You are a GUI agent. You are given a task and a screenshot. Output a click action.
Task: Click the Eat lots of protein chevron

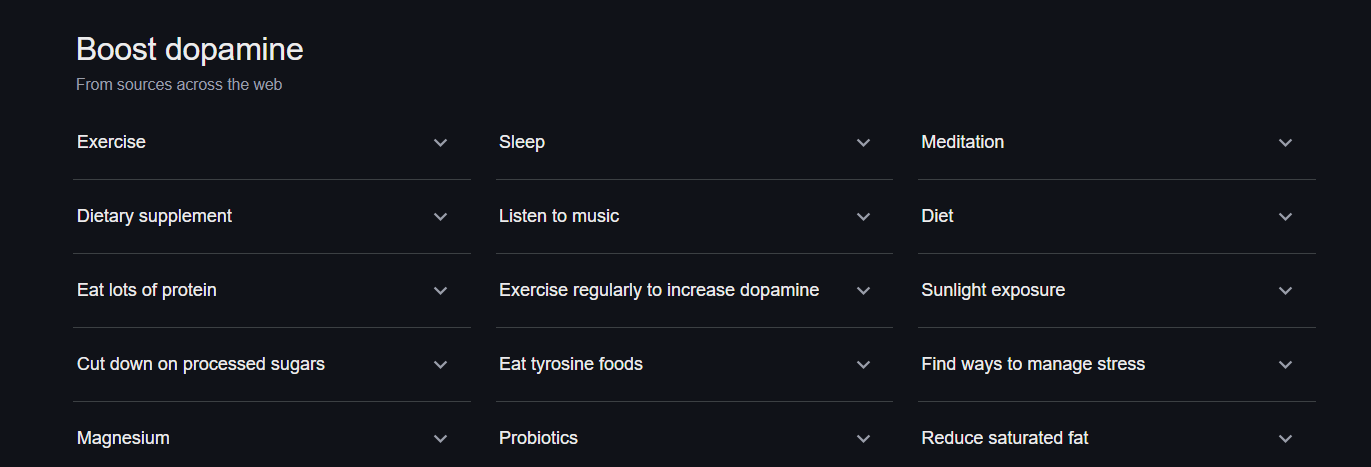coord(440,291)
